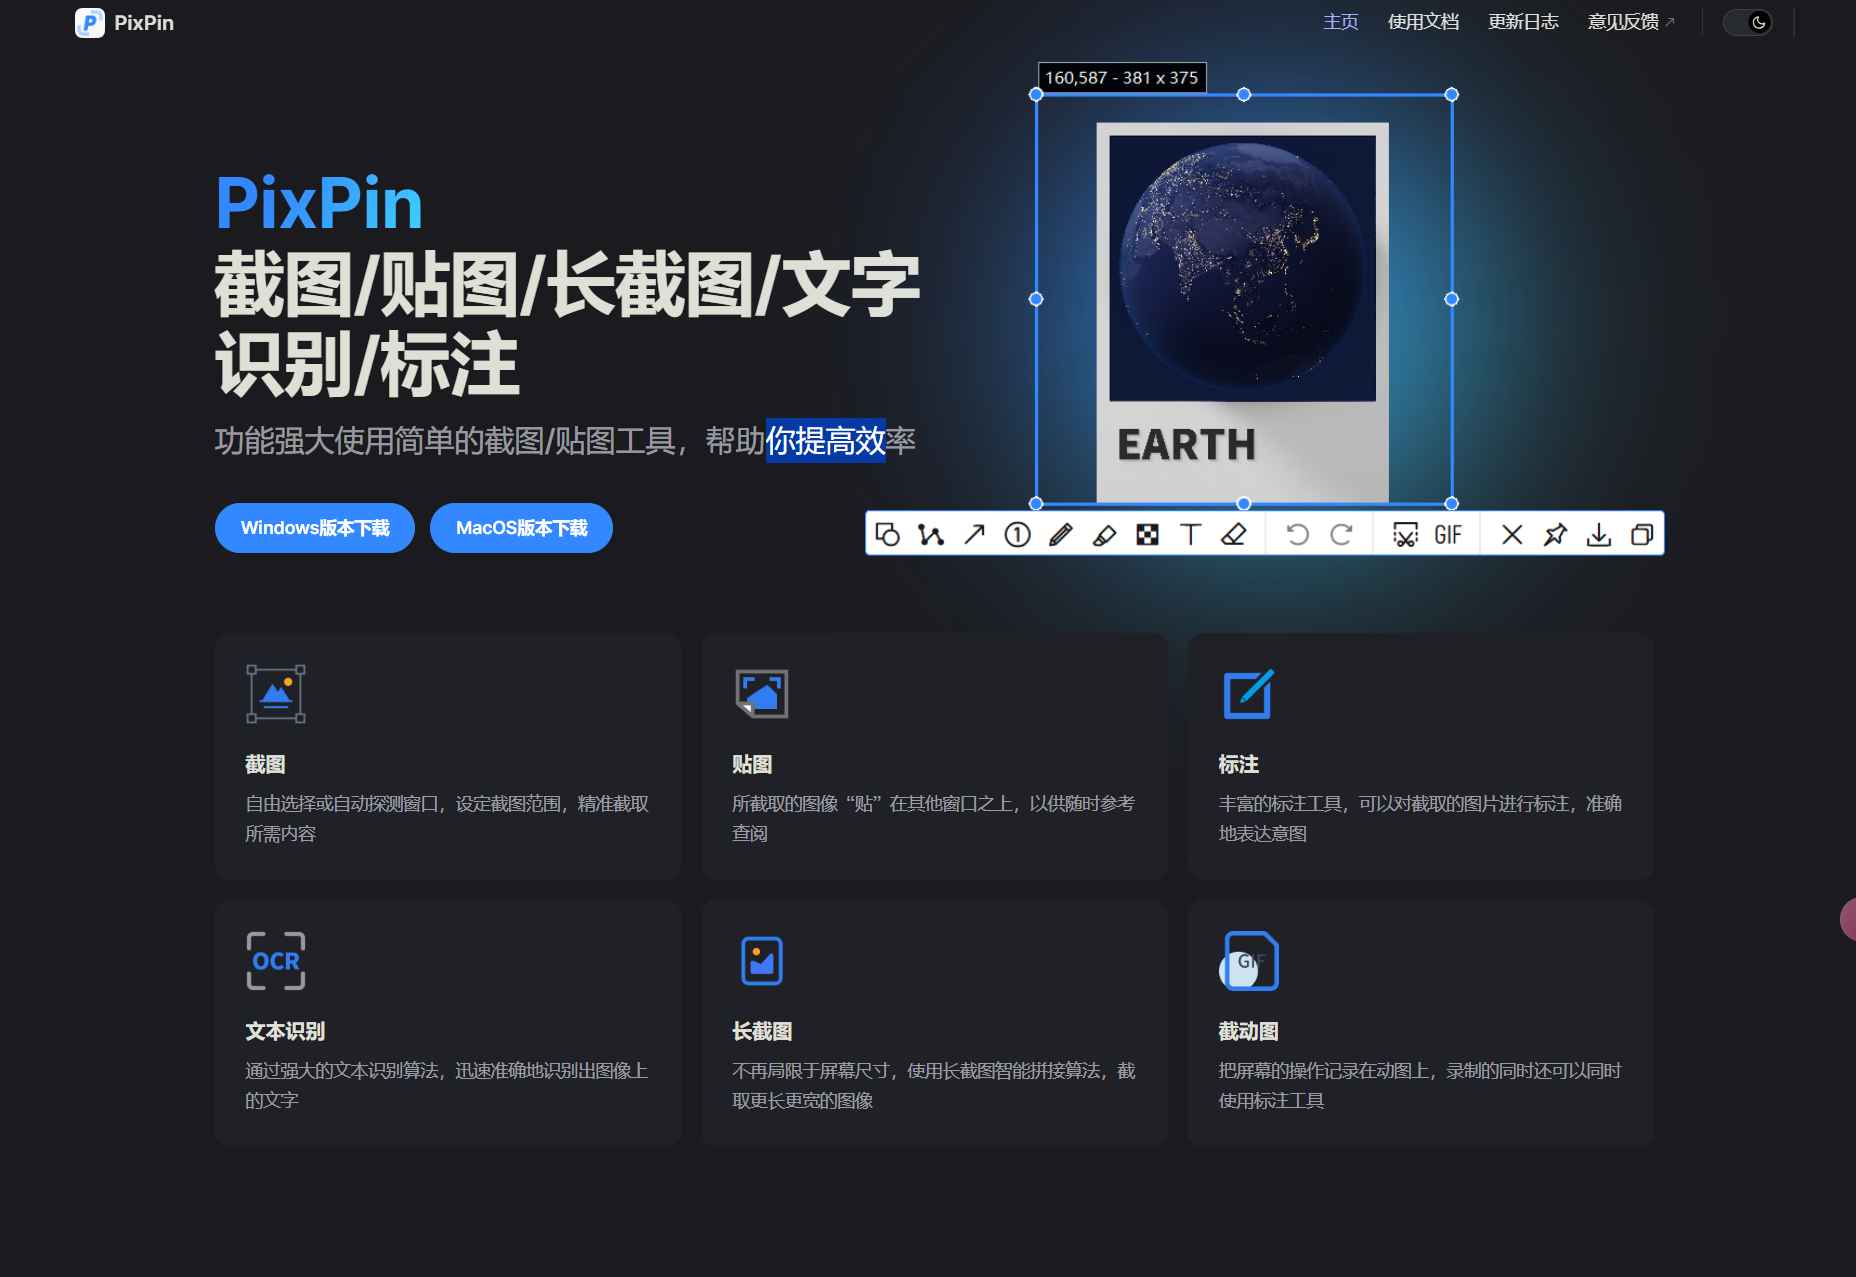Select the mosaic tool

[1147, 535]
